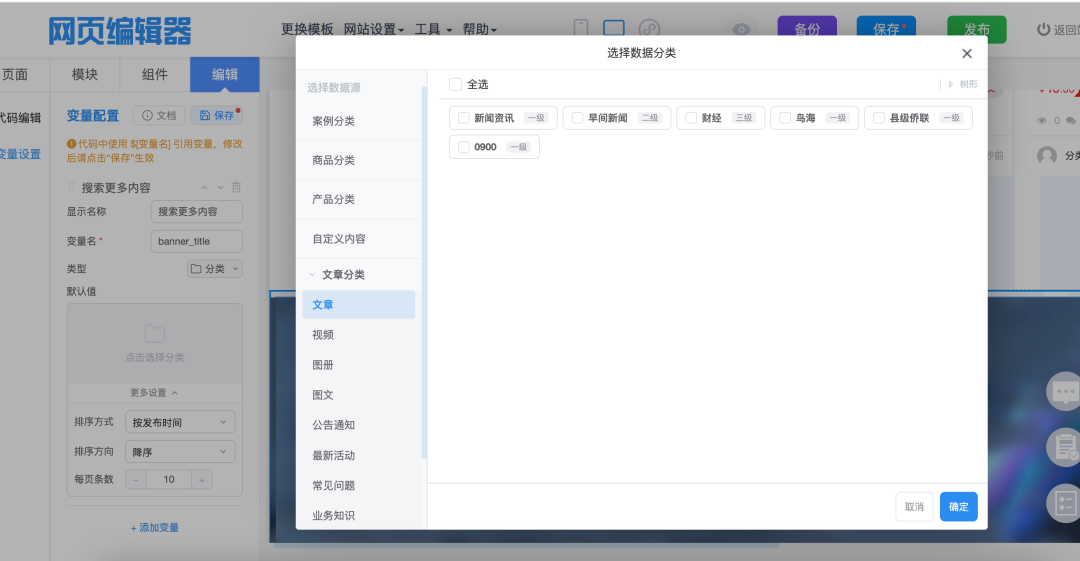This screenshot has height=561, width=1080.
Task: Switch to 树形 tree view
Action: click(963, 84)
